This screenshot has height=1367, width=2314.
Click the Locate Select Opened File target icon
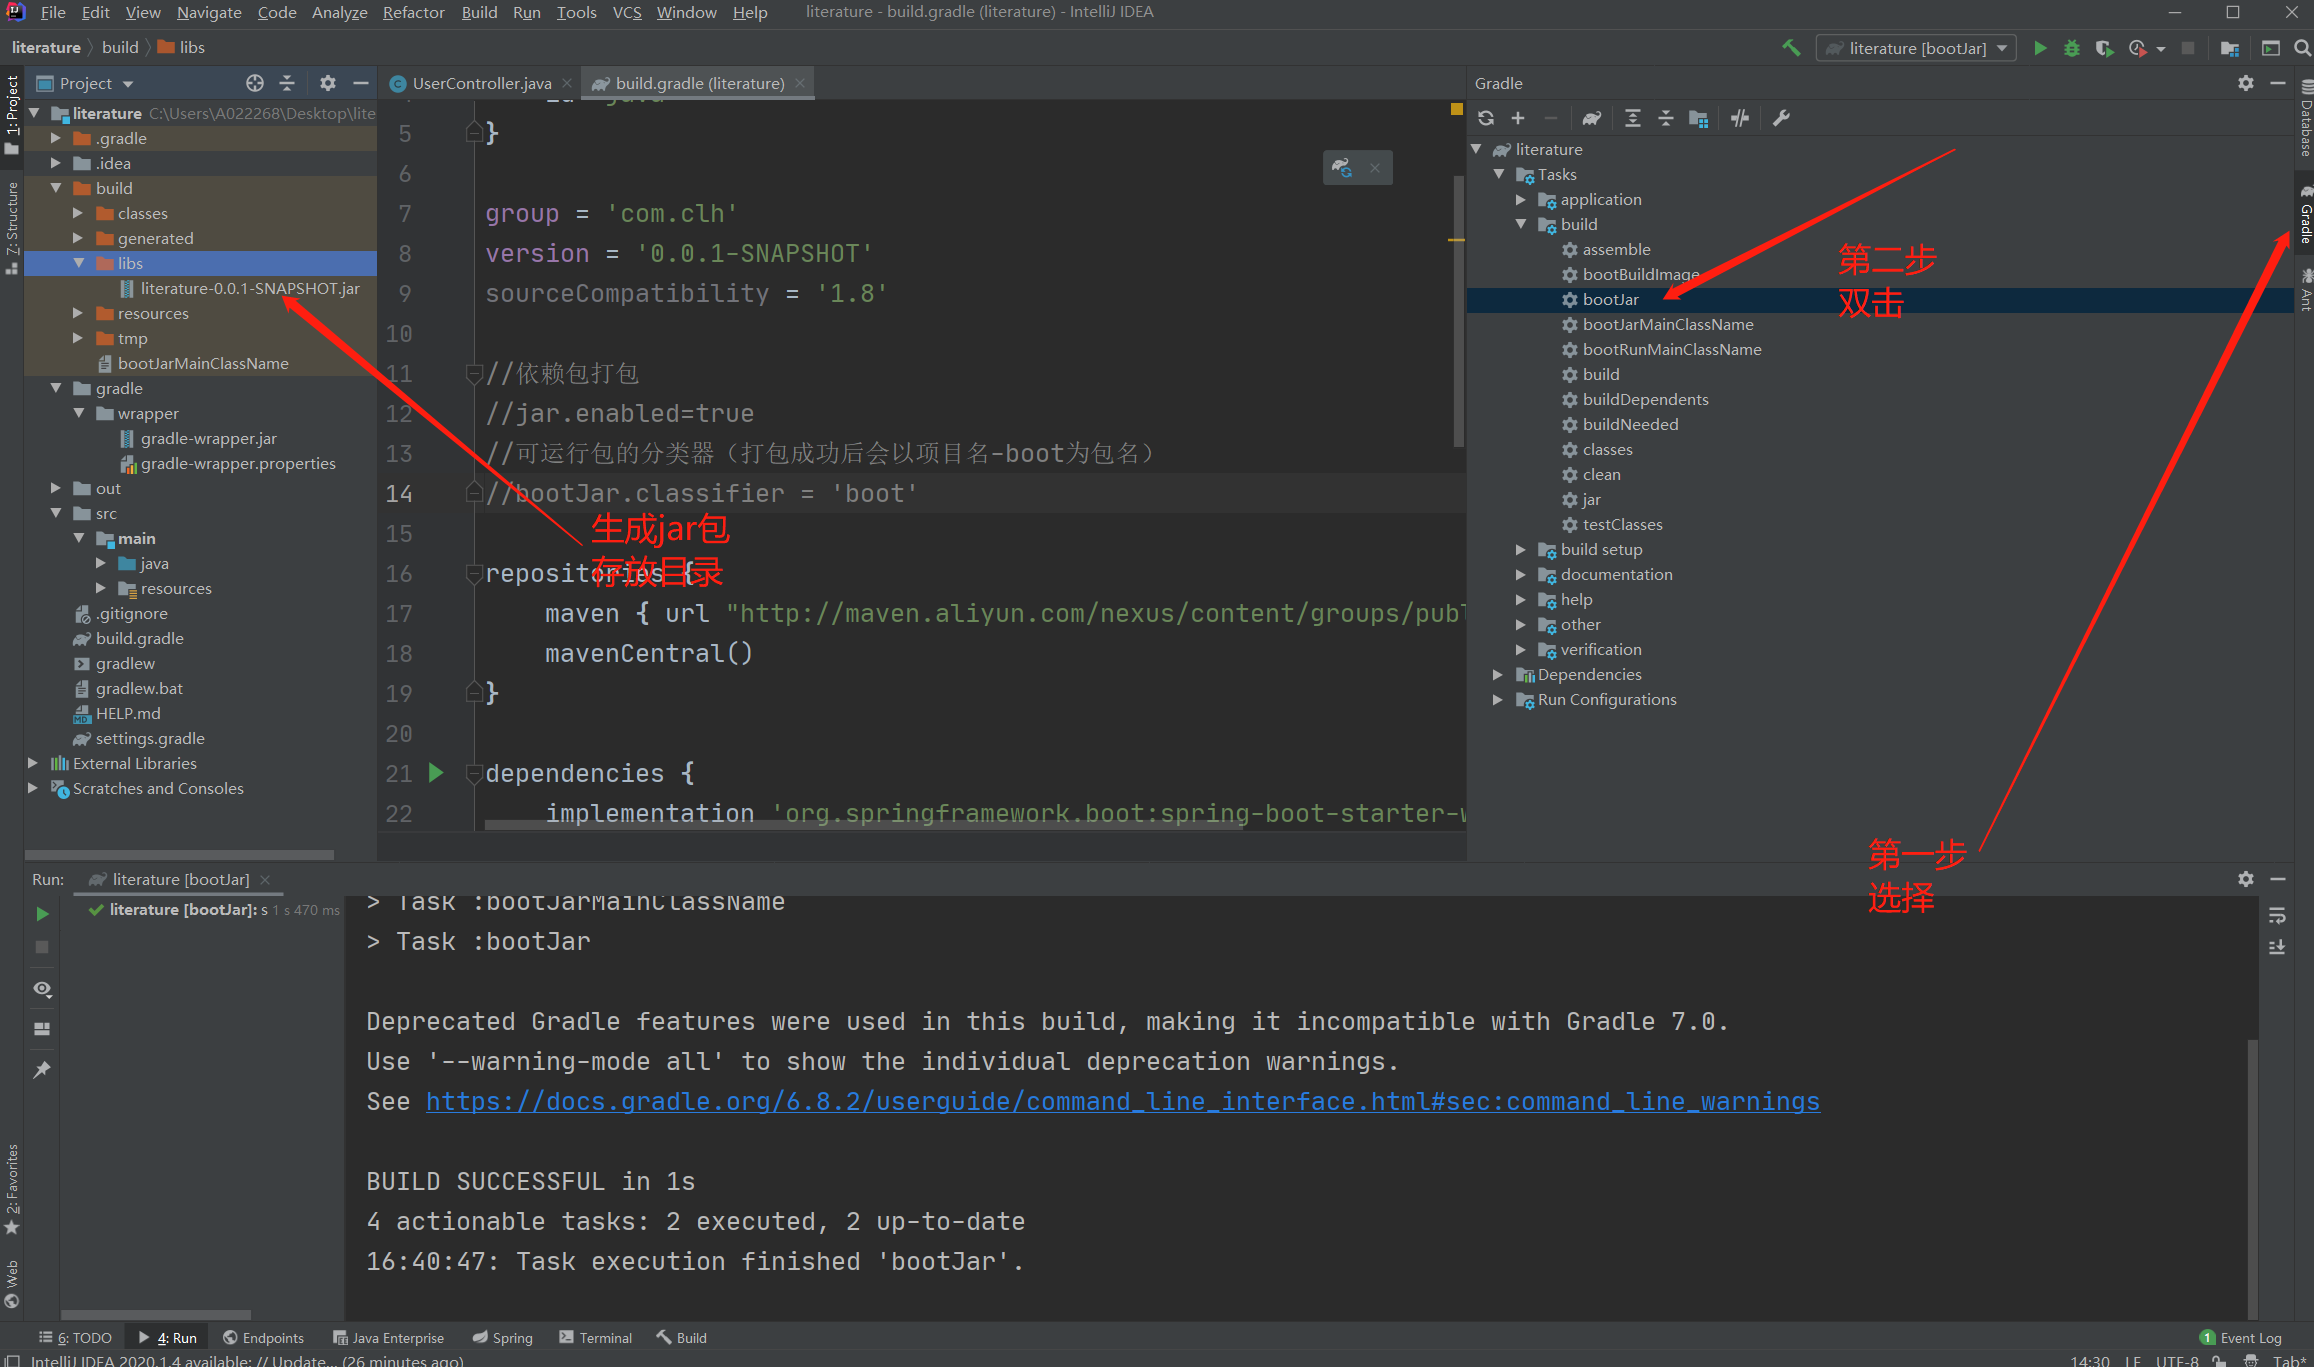255,83
